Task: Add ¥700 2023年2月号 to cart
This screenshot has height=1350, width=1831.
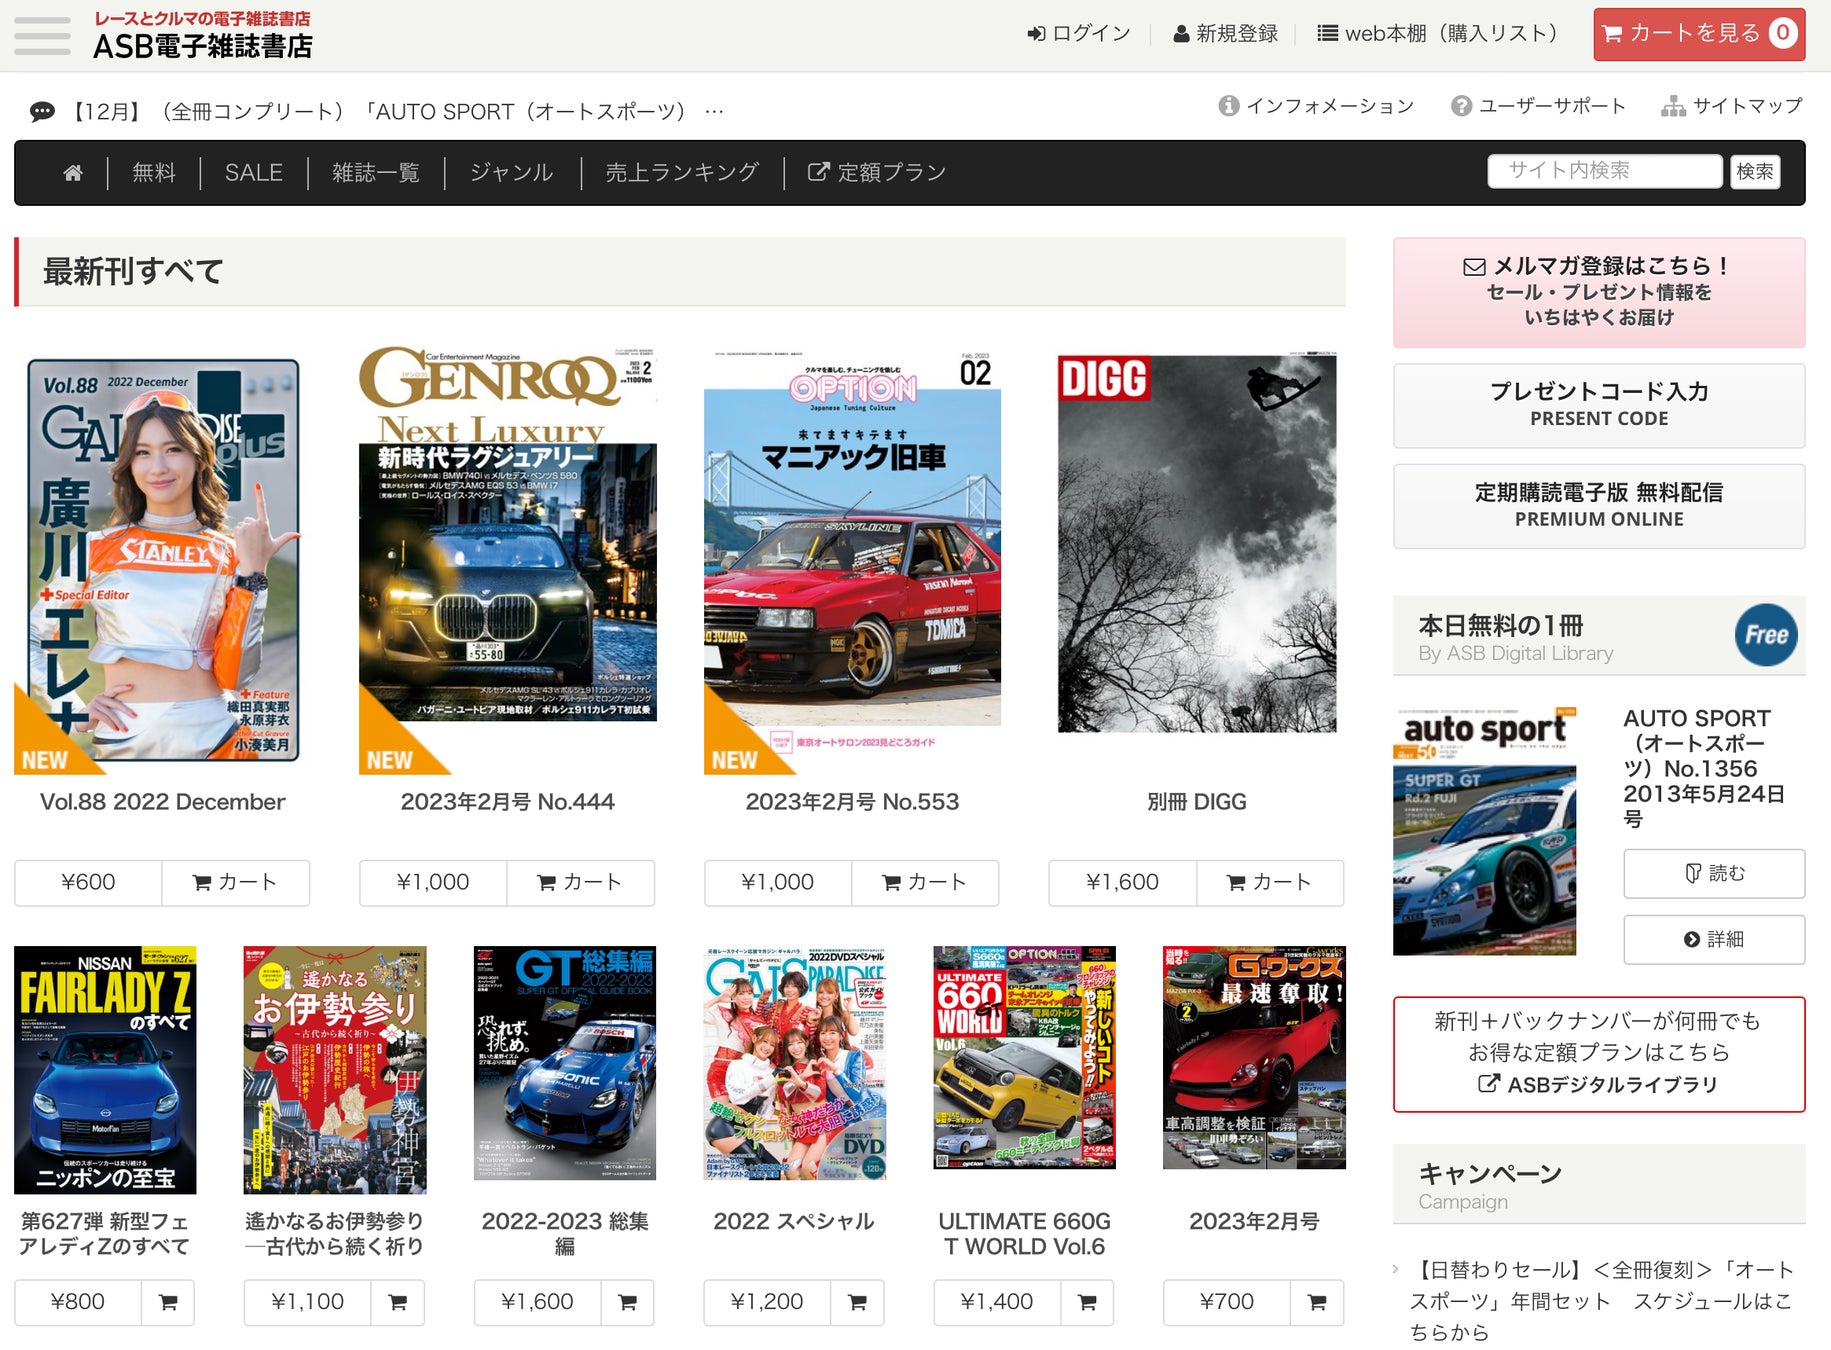Action: pyautogui.click(x=1317, y=1302)
